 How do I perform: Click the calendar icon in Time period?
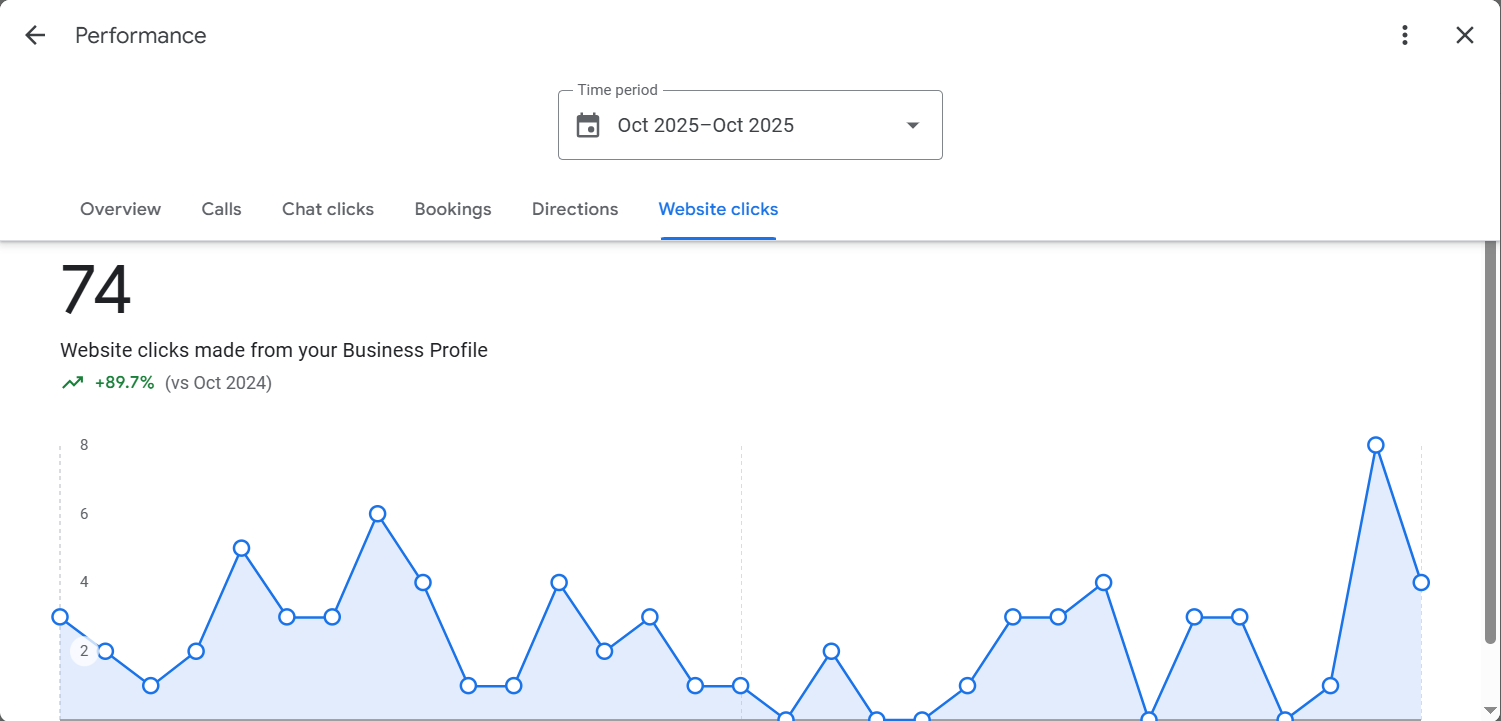(x=588, y=126)
